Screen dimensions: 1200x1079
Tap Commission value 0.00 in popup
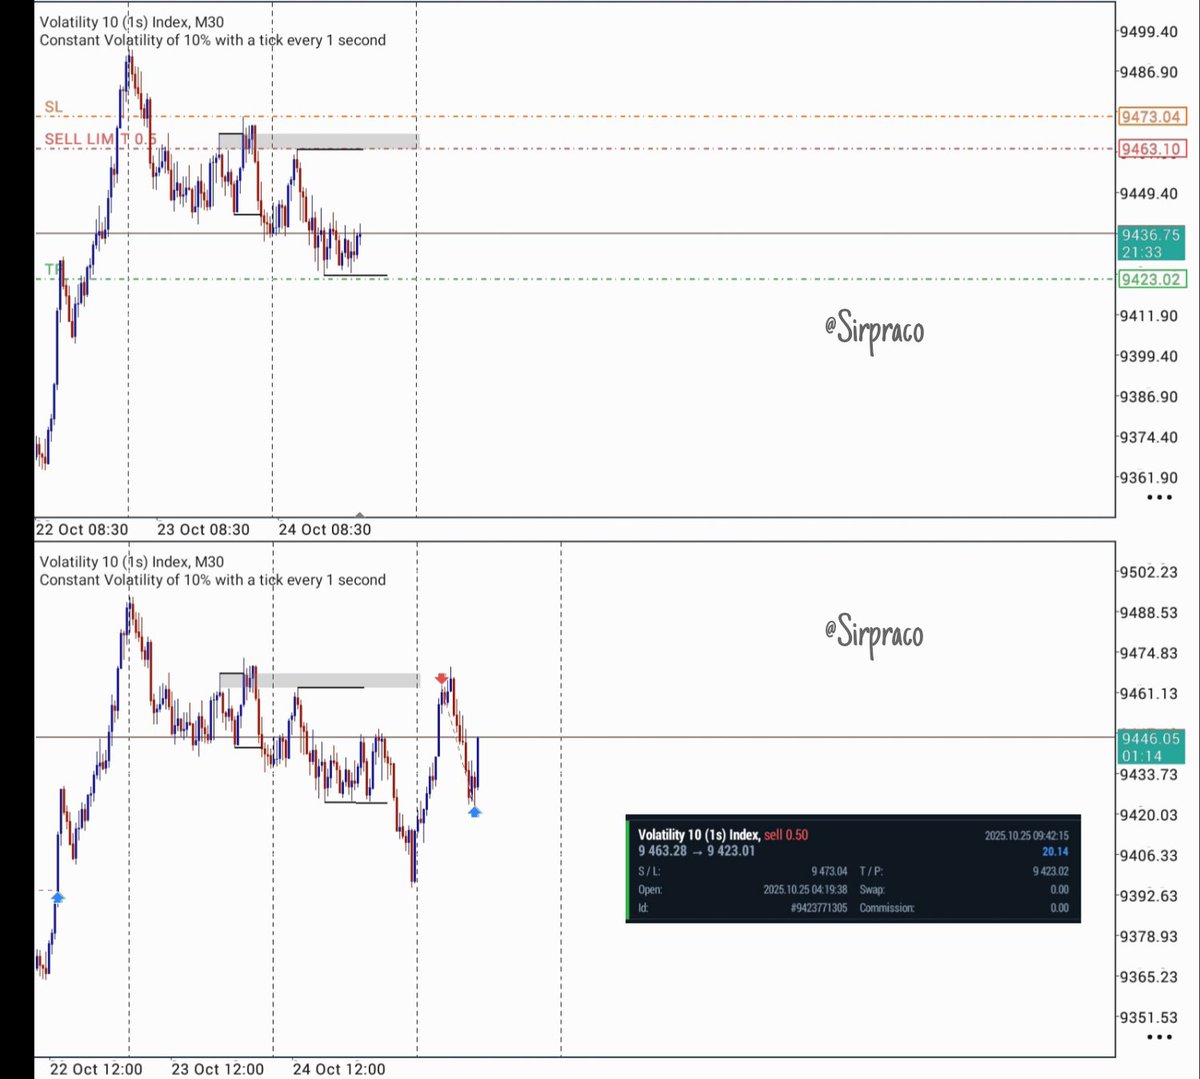click(x=1059, y=908)
